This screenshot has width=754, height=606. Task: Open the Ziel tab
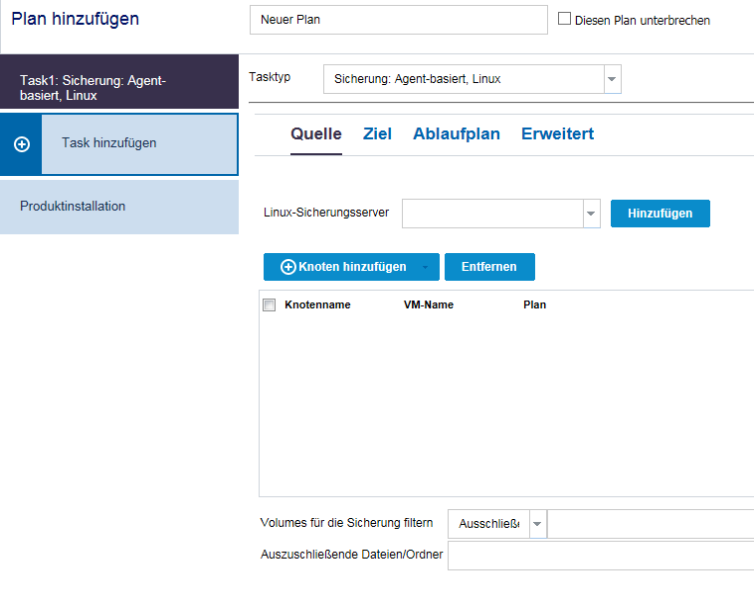[x=377, y=134]
